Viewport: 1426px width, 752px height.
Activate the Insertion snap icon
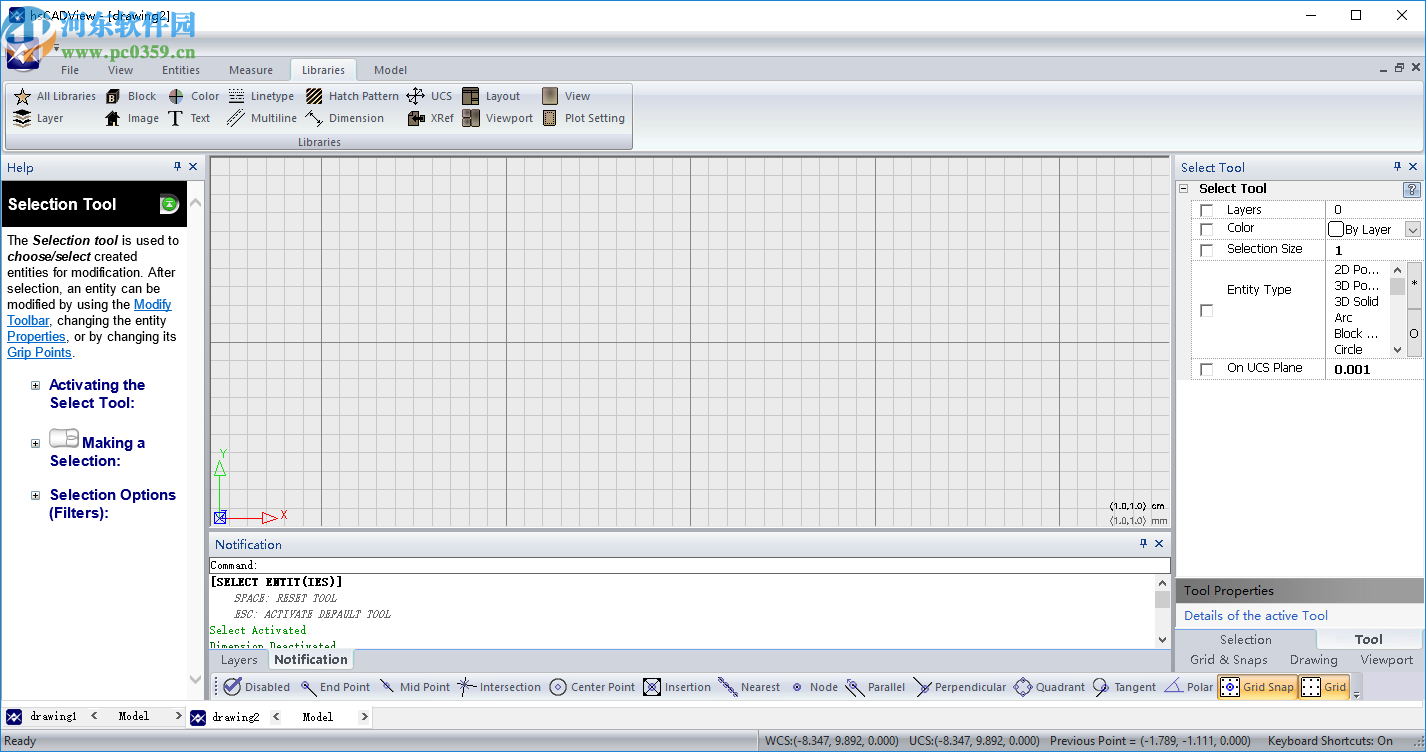click(652, 687)
